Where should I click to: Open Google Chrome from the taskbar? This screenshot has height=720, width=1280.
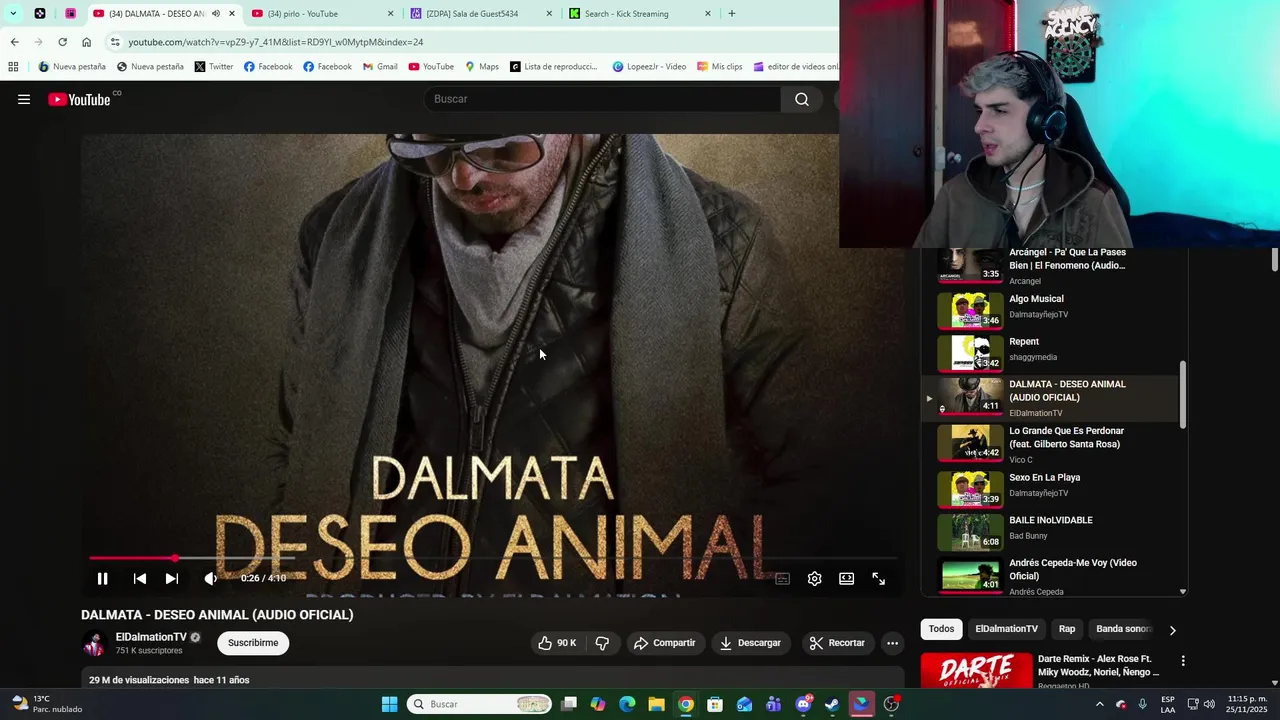click(x=686, y=704)
